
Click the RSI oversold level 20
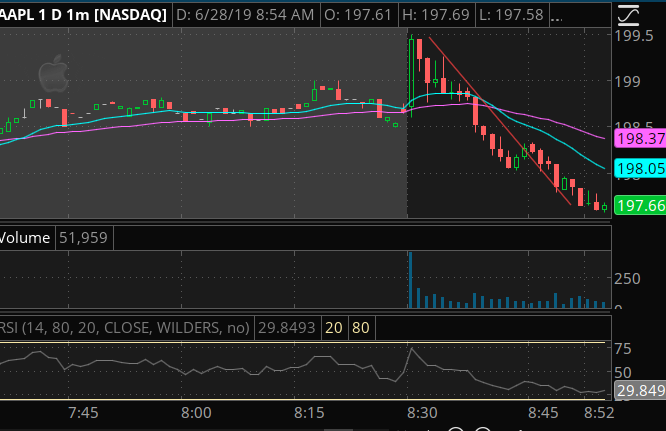pyautogui.click(x=334, y=328)
